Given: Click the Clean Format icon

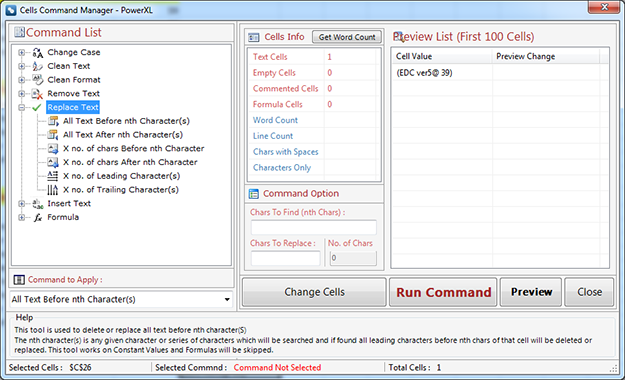Looking at the screenshot, I should tap(37, 80).
